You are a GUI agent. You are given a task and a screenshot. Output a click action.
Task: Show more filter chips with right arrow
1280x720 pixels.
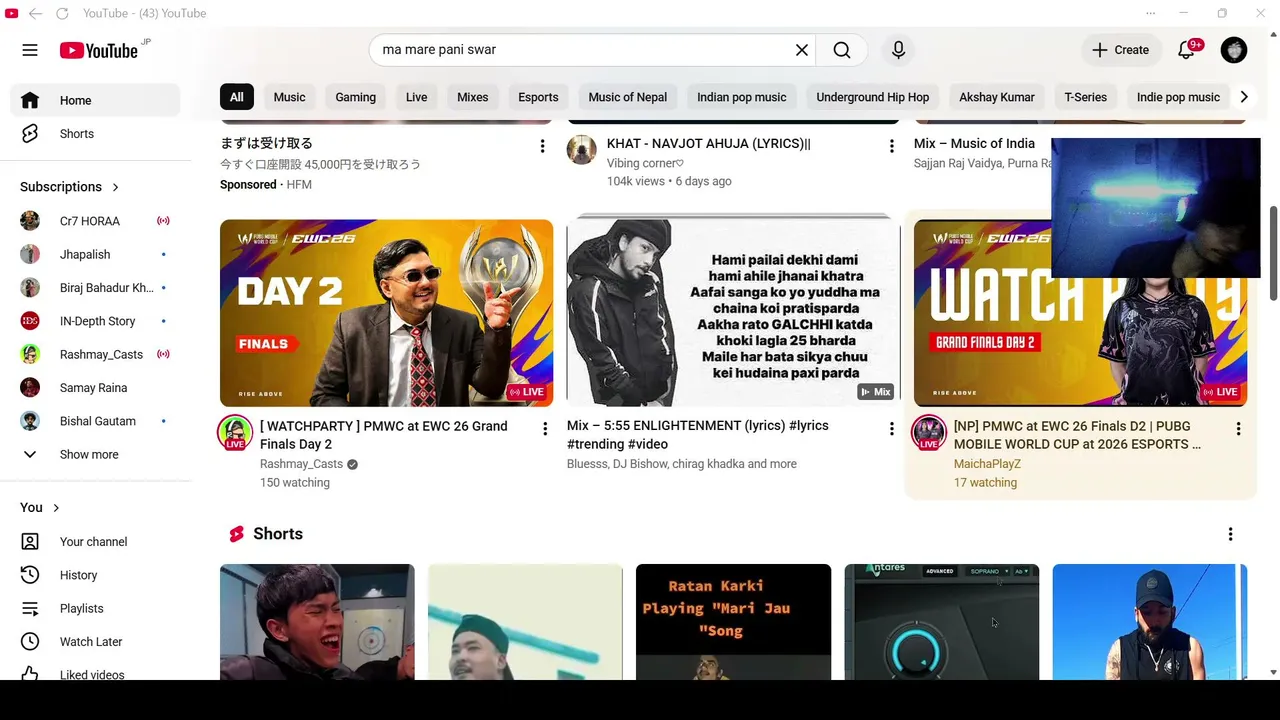pyautogui.click(x=1244, y=97)
